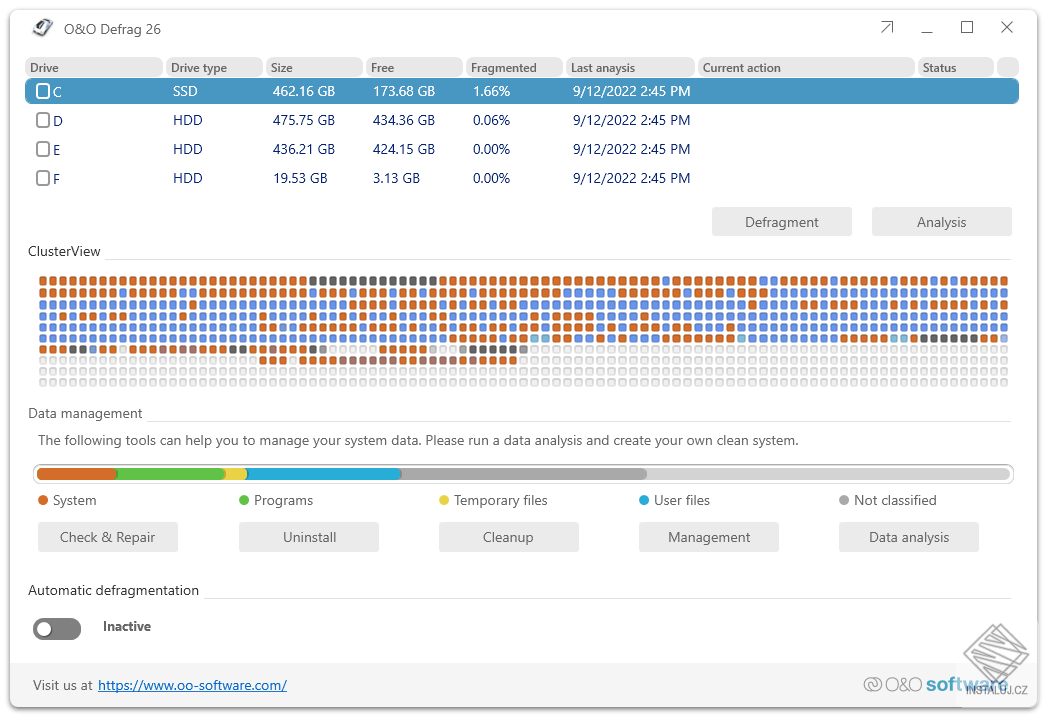Select the 424.15 GB free space cell
The image size is (1047, 717).
tap(404, 149)
